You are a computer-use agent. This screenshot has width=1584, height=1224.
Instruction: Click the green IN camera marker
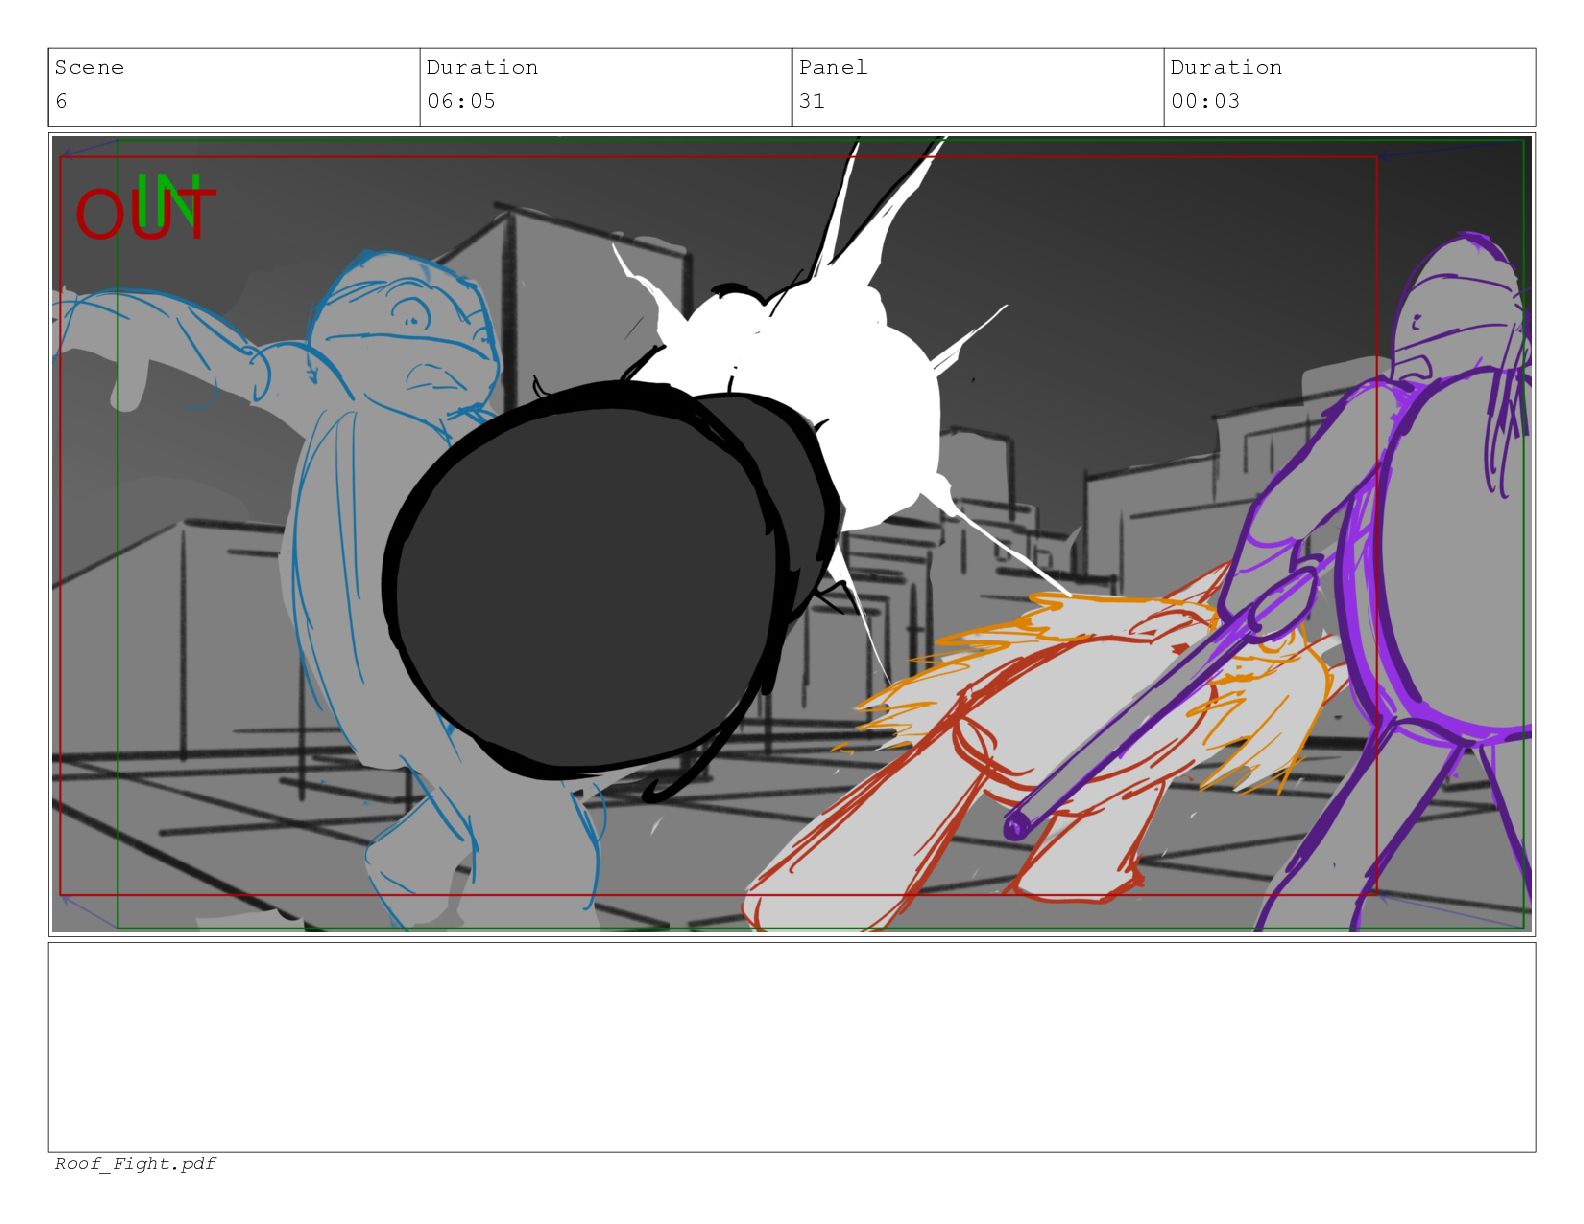point(169,199)
